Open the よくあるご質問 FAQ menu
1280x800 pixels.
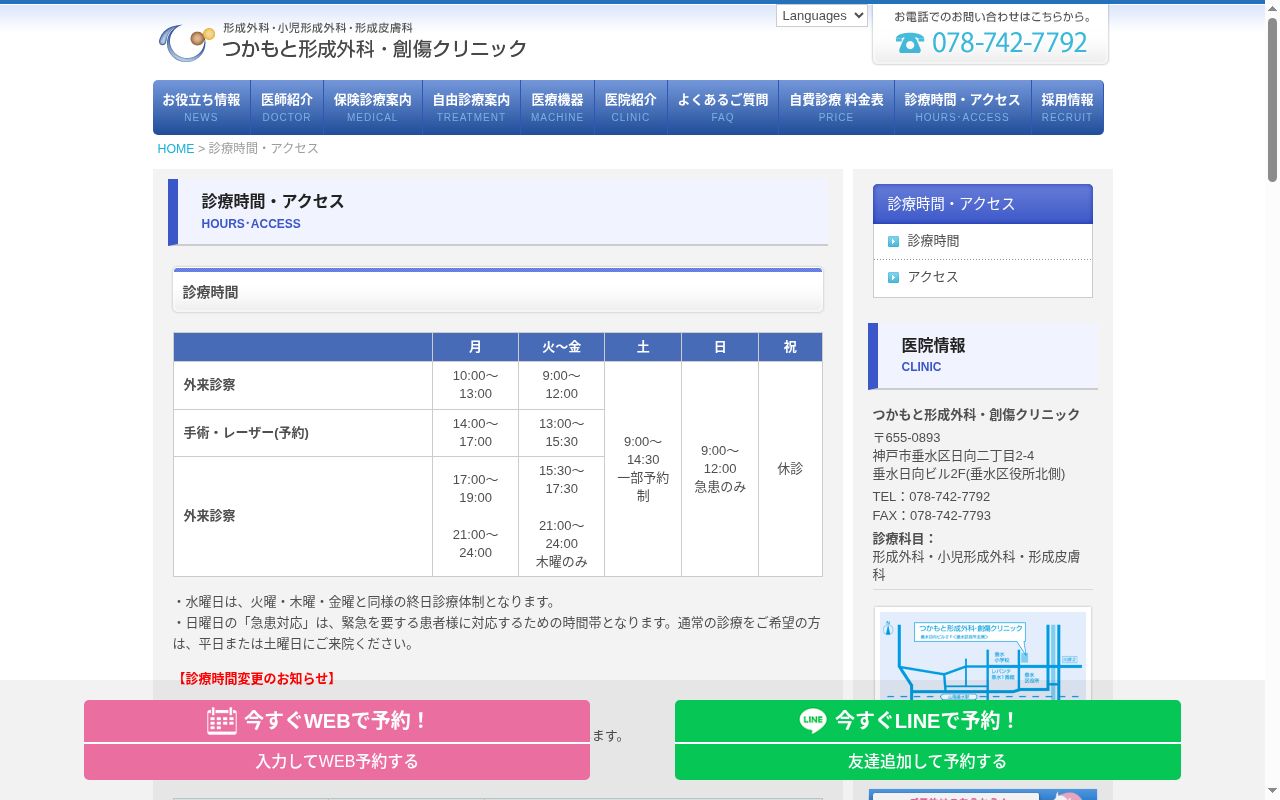pos(723,107)
